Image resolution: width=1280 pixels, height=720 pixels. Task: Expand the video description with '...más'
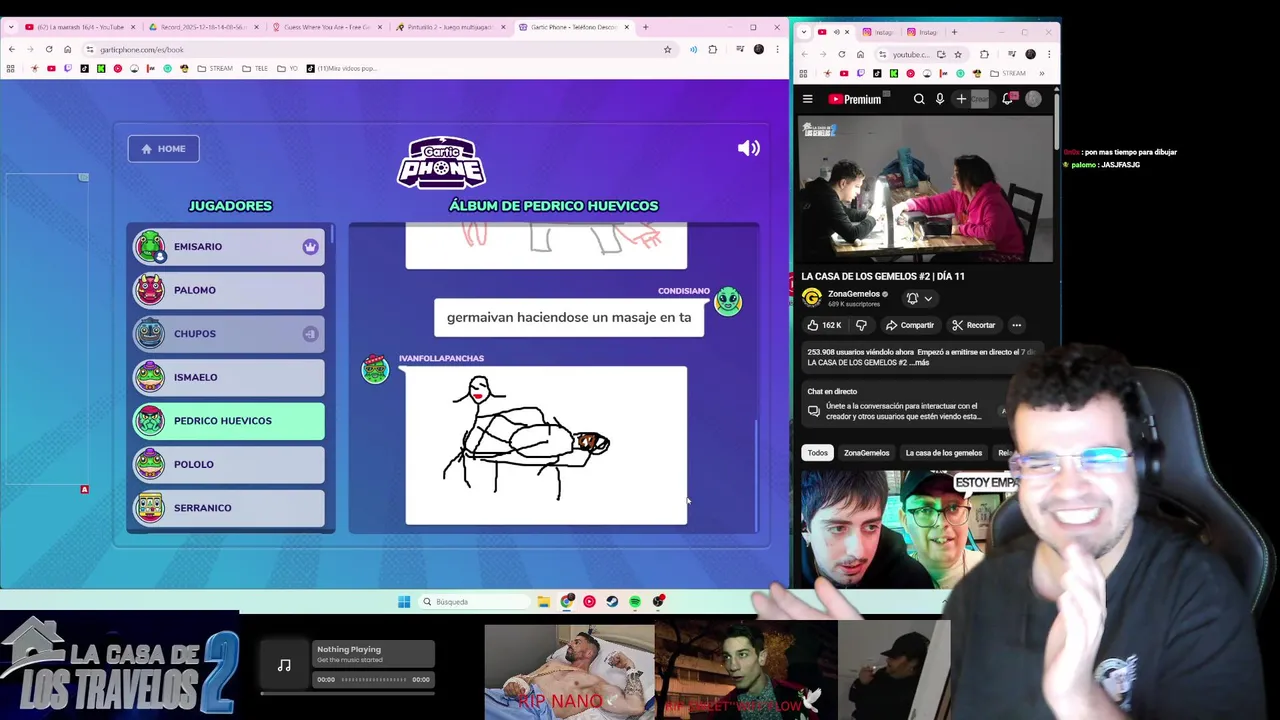920,362
